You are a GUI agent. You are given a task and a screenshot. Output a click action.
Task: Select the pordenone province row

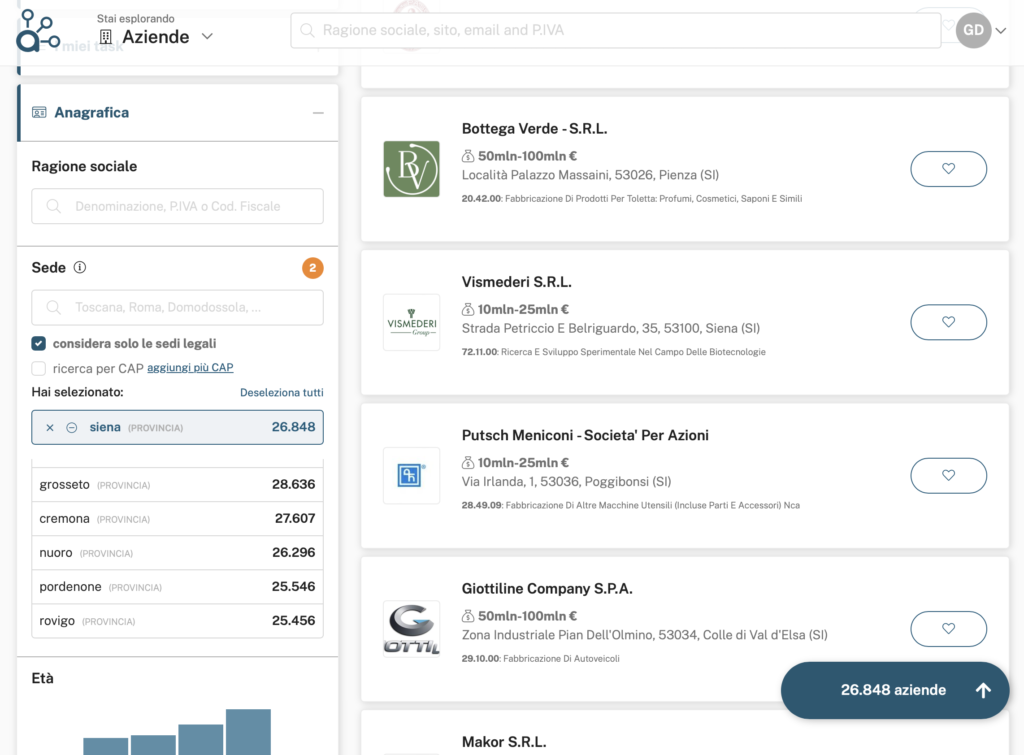click(x=178, y=586)
